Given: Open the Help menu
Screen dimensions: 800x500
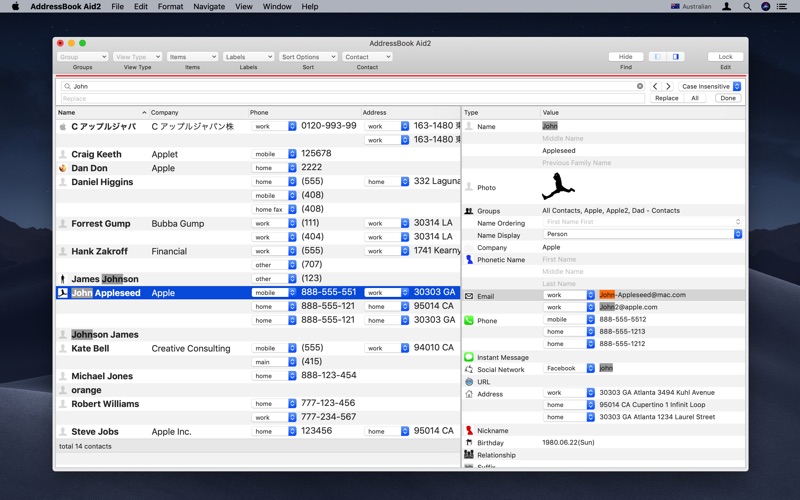Looking at the screenshot, I should point(310,7).
